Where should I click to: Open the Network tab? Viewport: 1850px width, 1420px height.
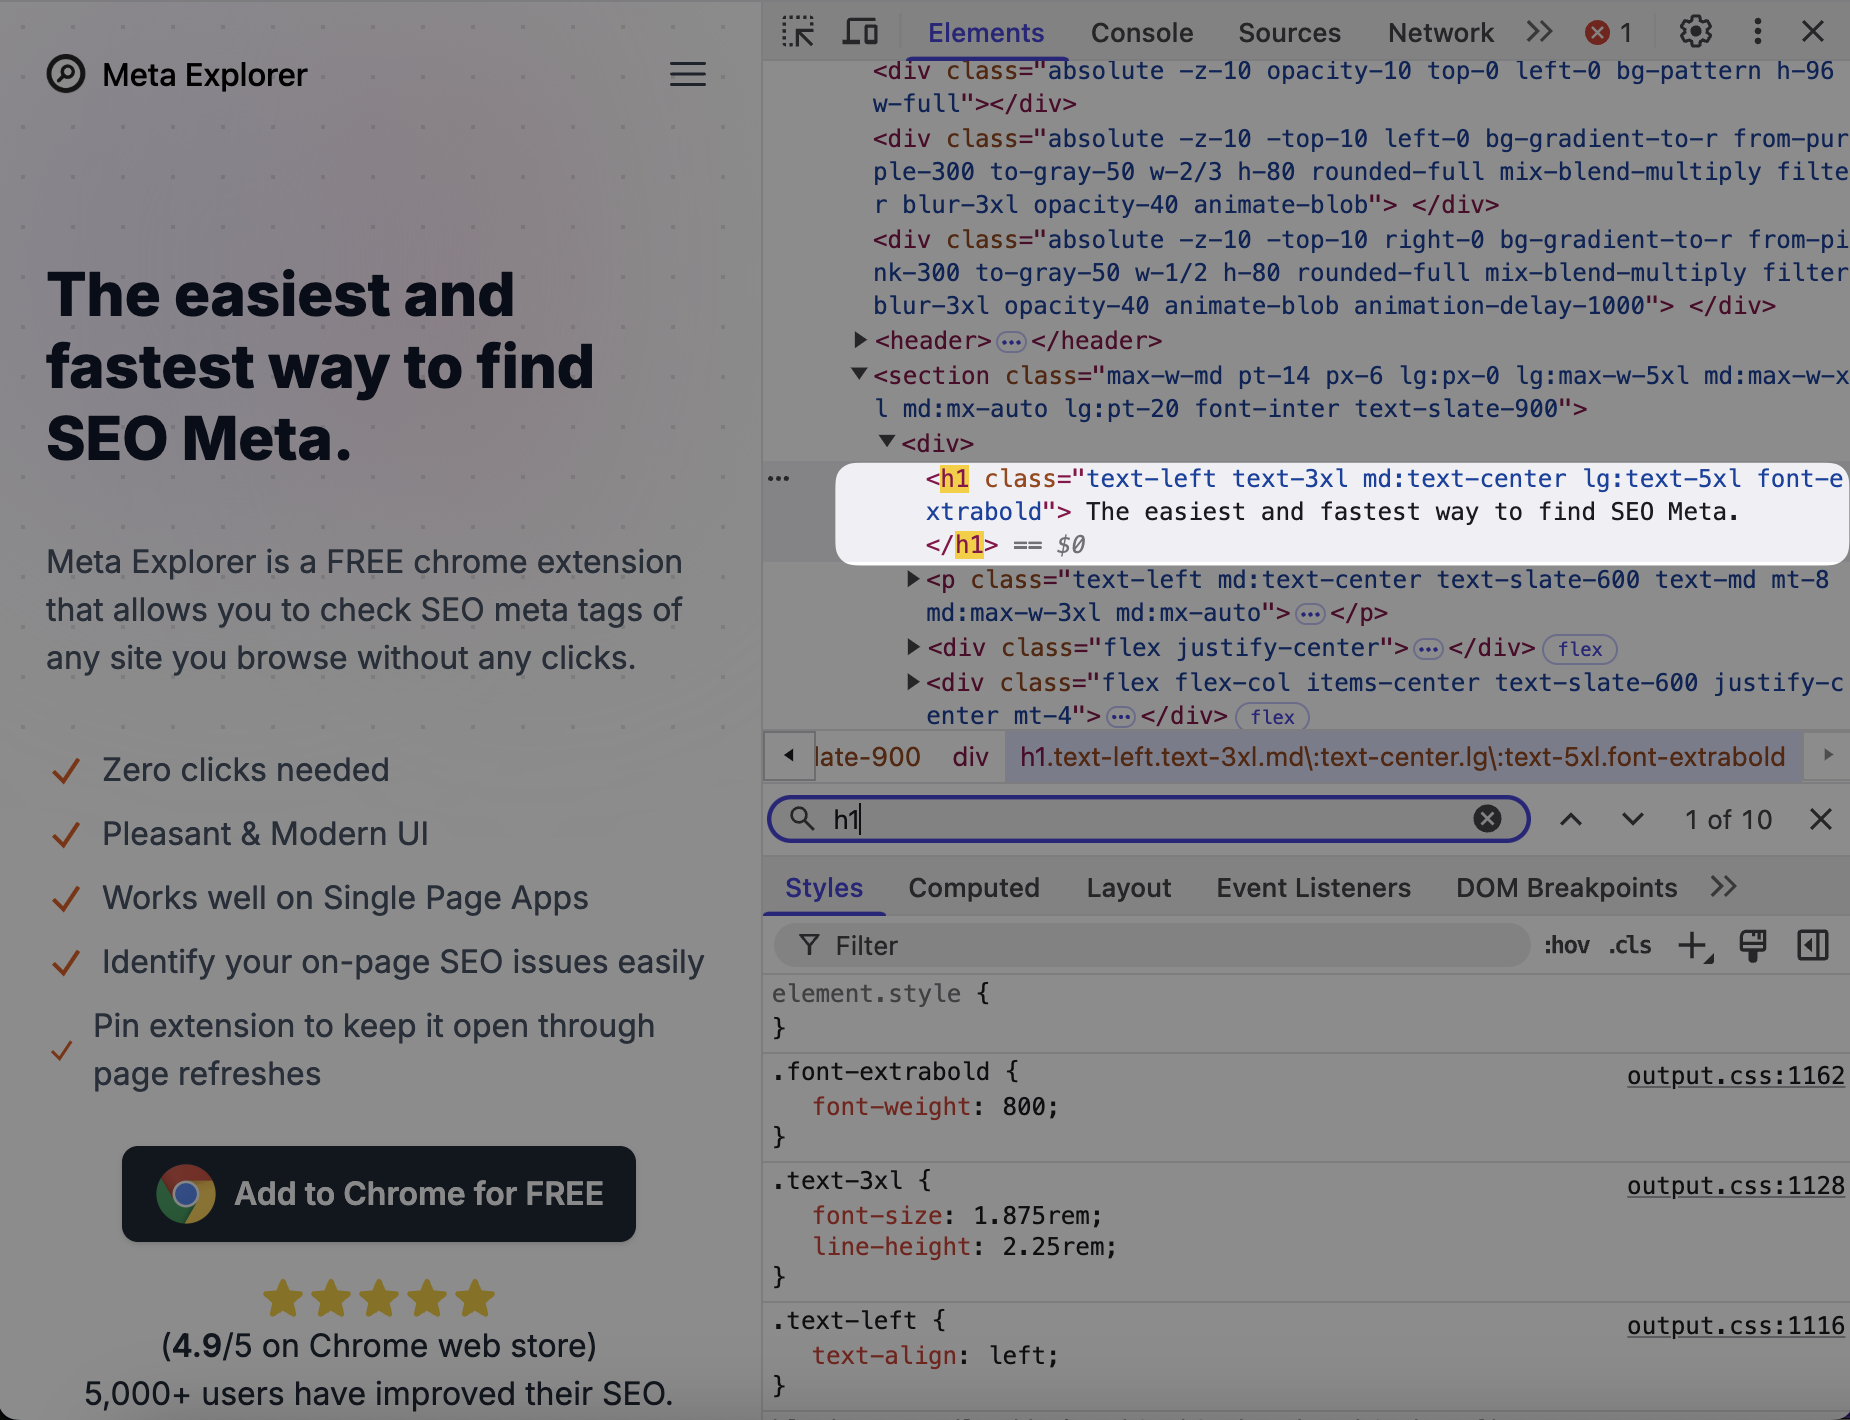[1440, 33]
